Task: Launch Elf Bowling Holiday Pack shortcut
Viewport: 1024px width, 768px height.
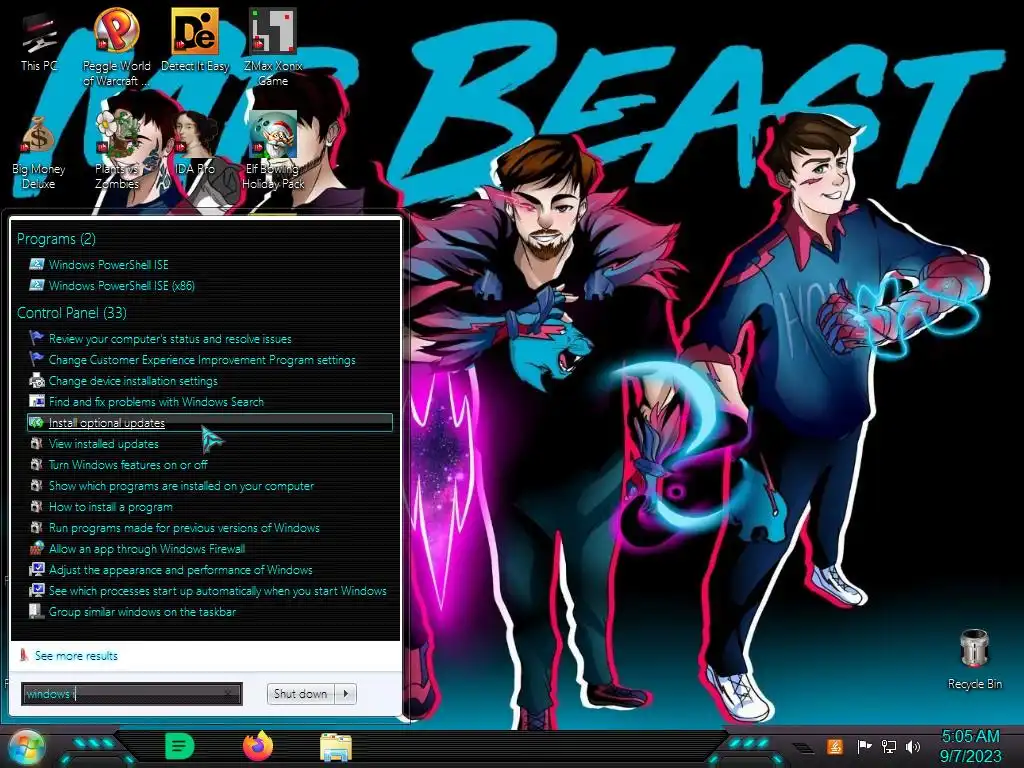Action: pyautogui.click(x=272, y=152)
